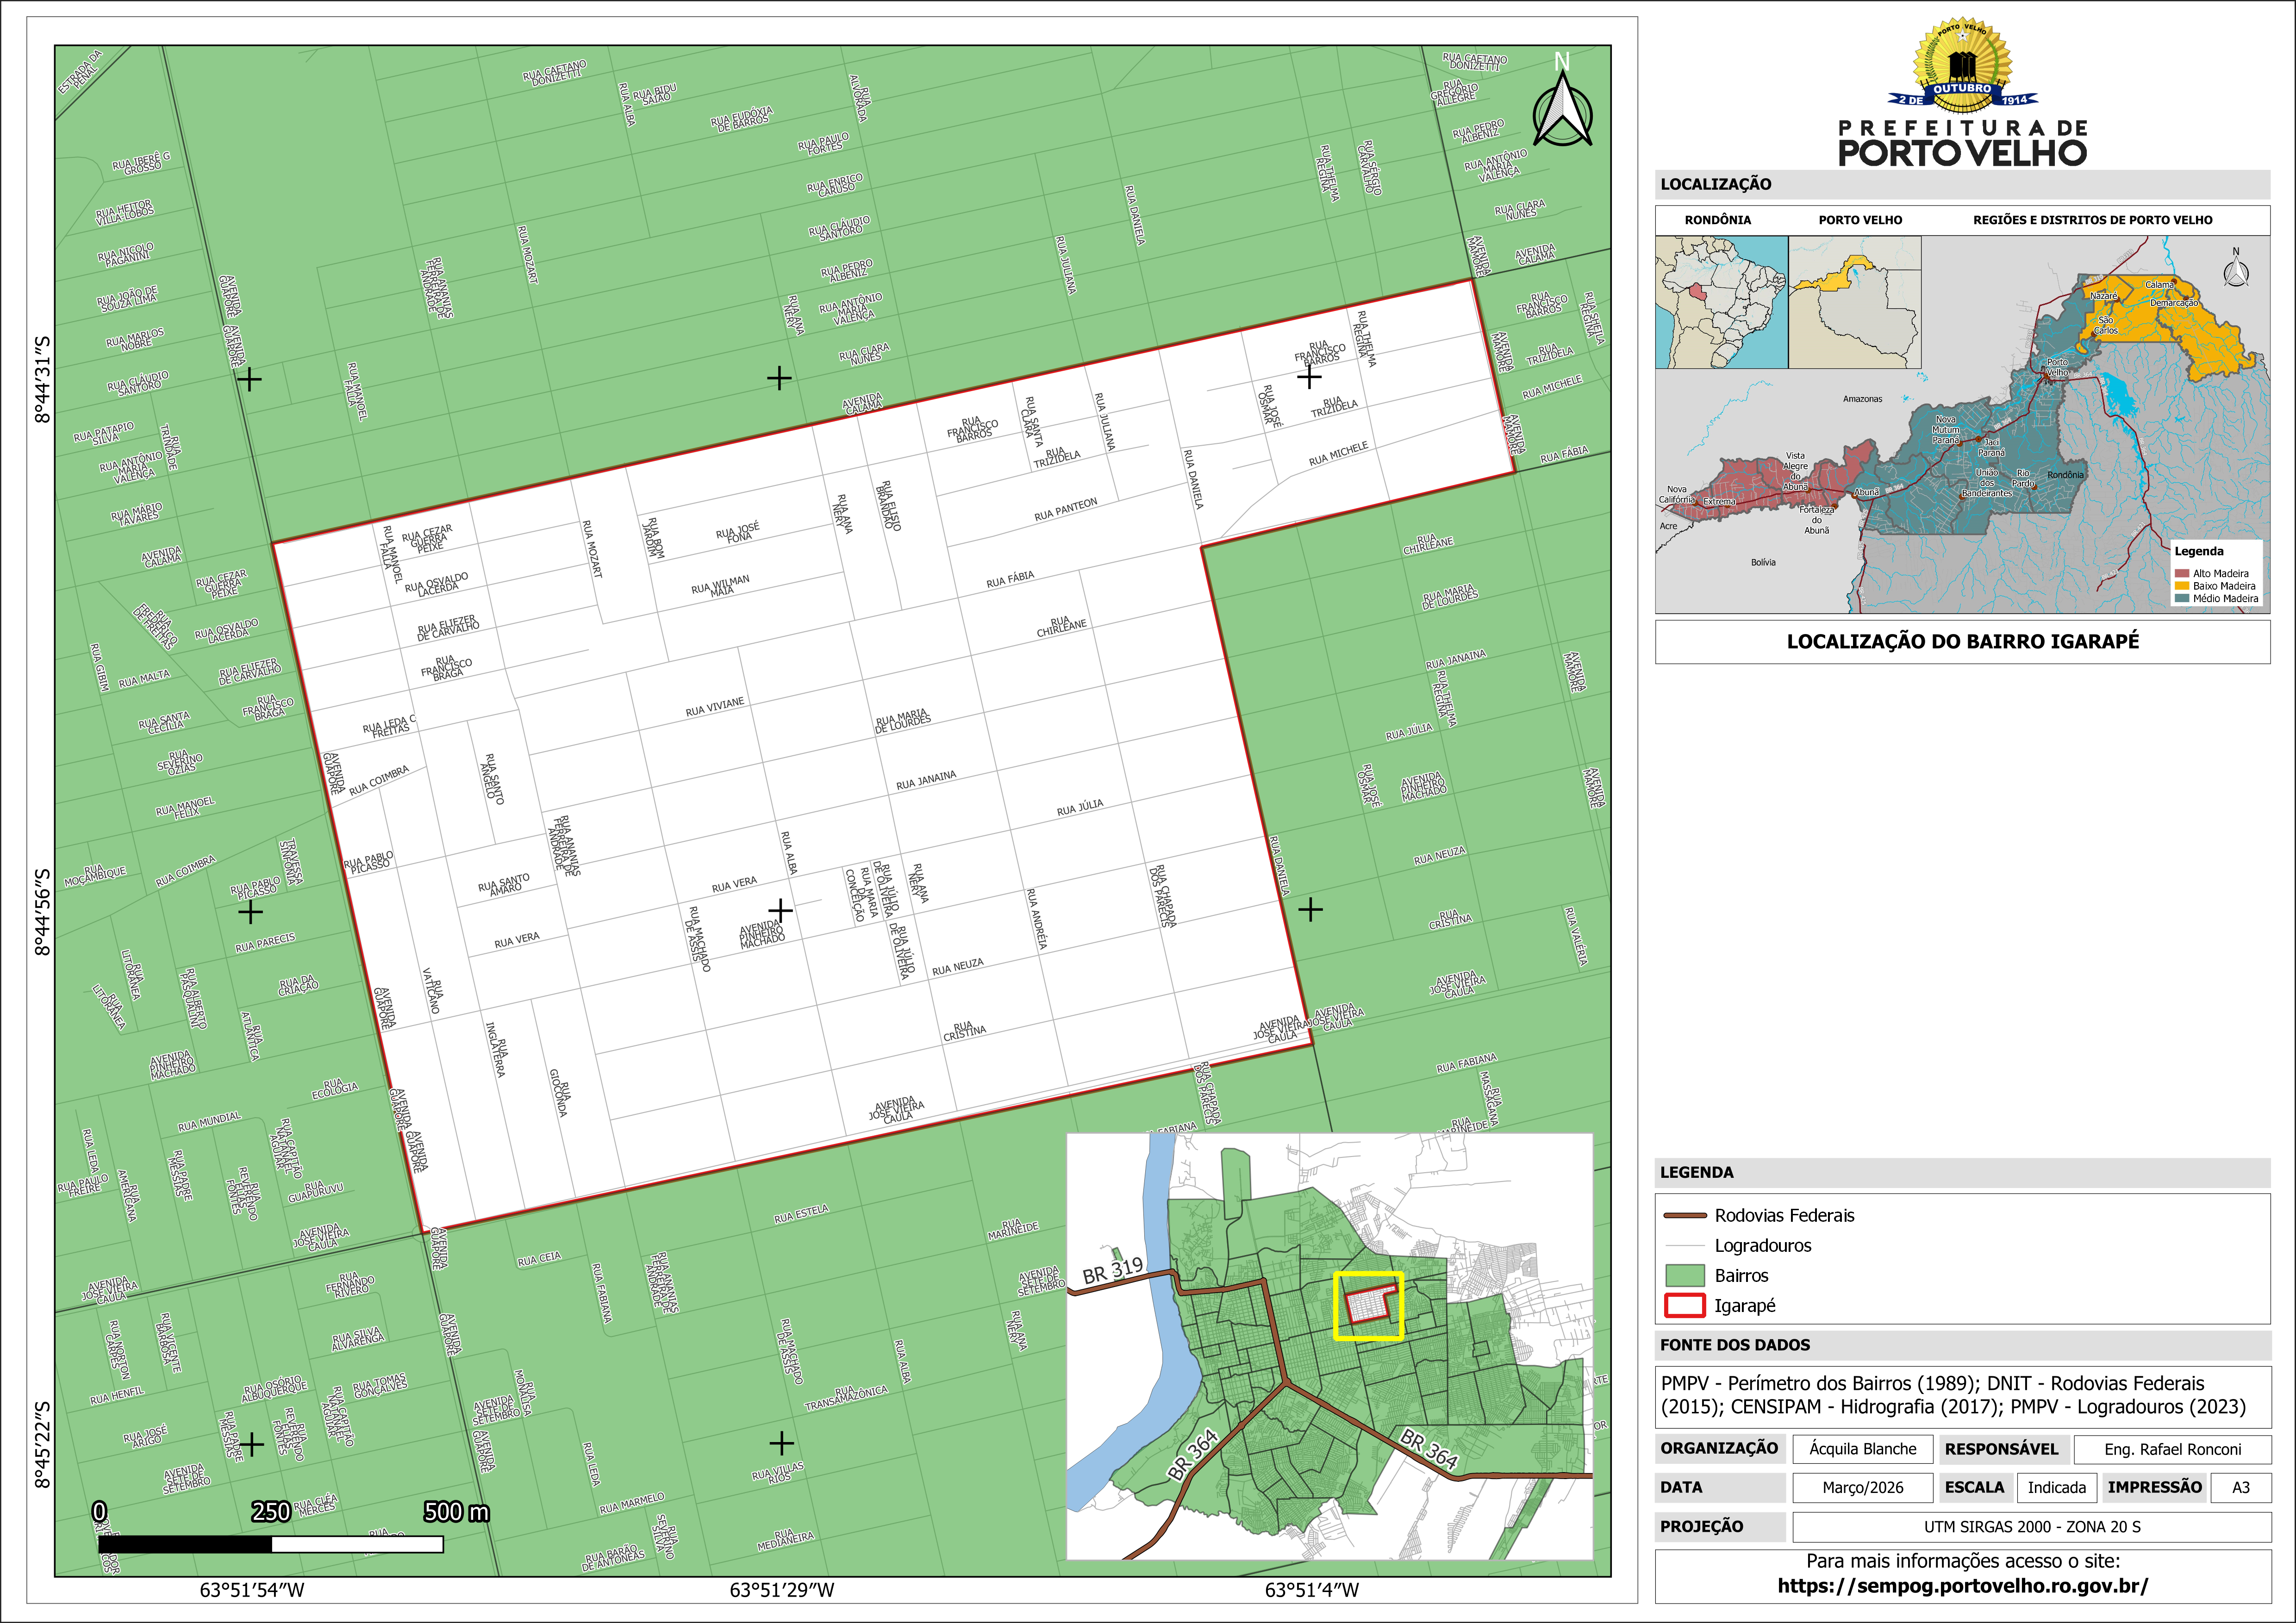Click the green Bairros legend swatch
Screen dimensions: 2296x1623
tap(1684, 1275)
